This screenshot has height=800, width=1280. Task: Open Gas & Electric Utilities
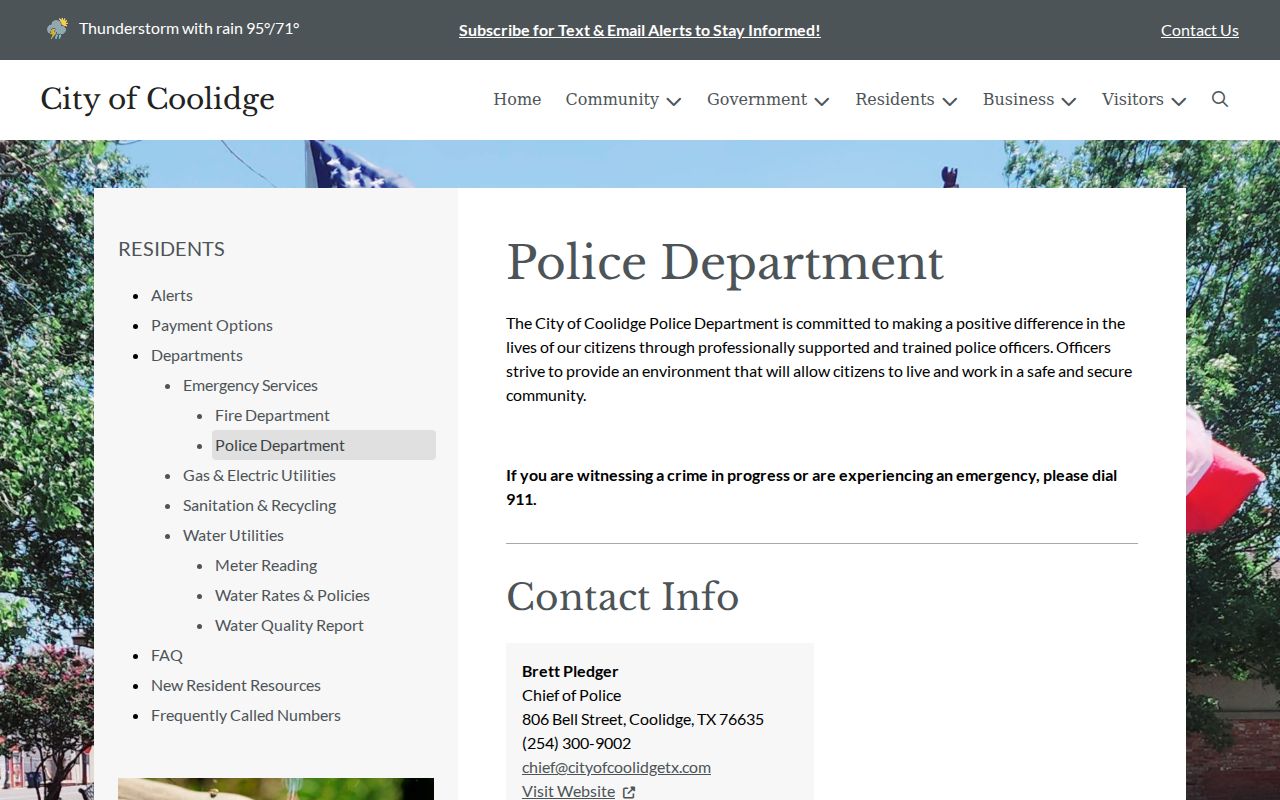(259, 475)
